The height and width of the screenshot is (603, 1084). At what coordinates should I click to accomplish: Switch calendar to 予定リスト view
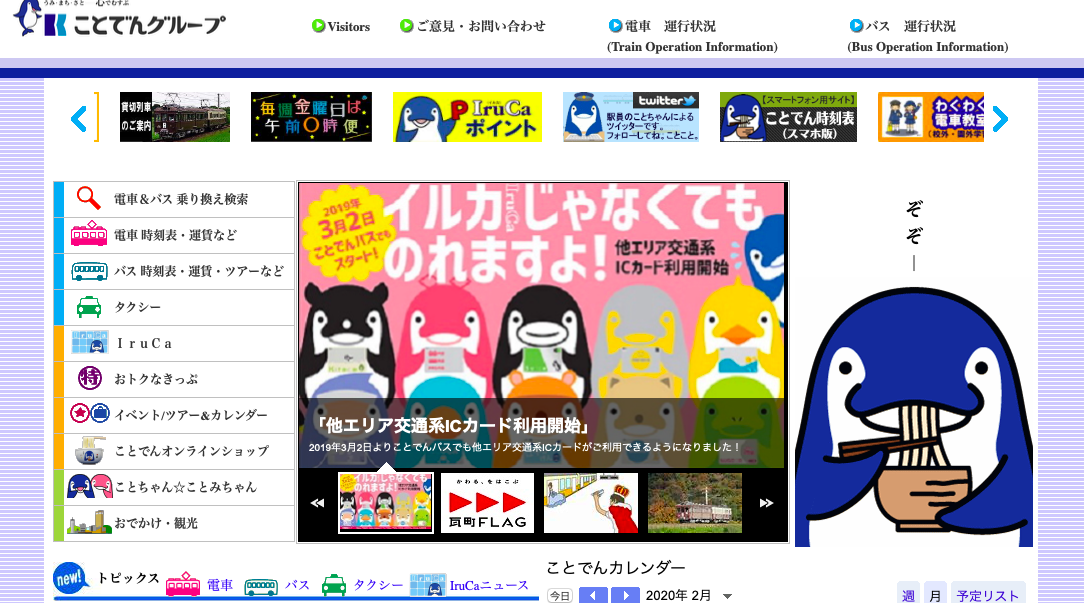tap(988, 595)
